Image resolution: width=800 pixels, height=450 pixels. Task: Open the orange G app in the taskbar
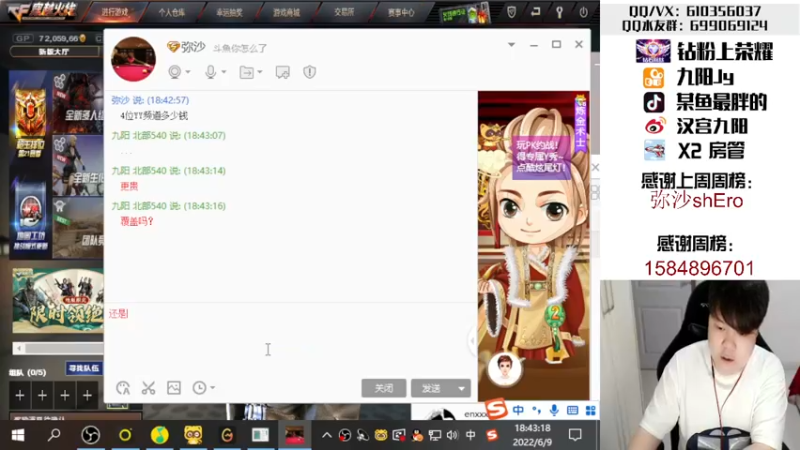click(227, 435)
